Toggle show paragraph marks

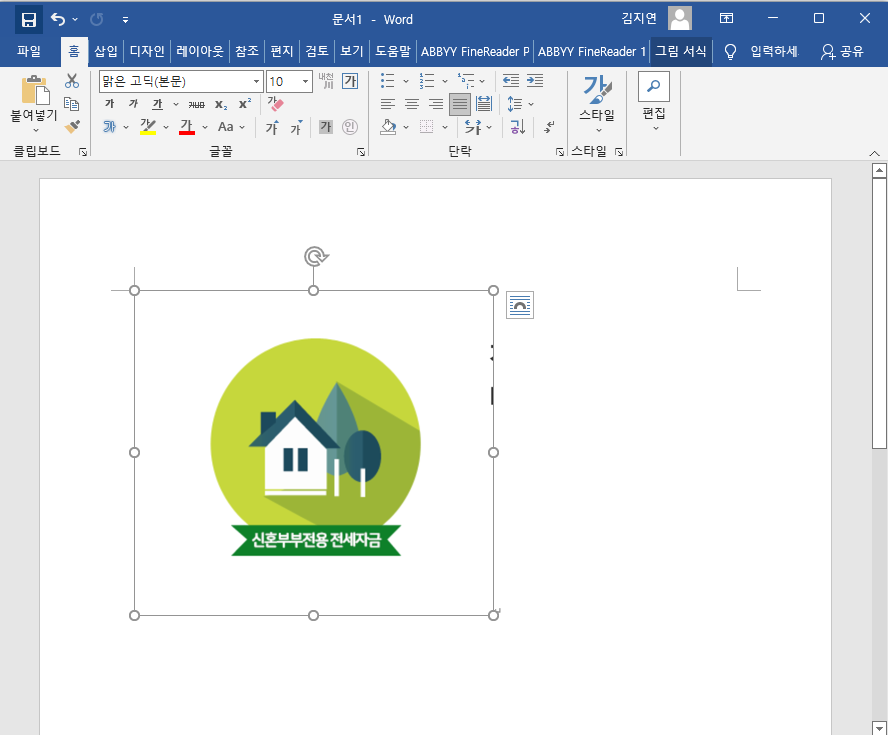(x=549, y=127)
